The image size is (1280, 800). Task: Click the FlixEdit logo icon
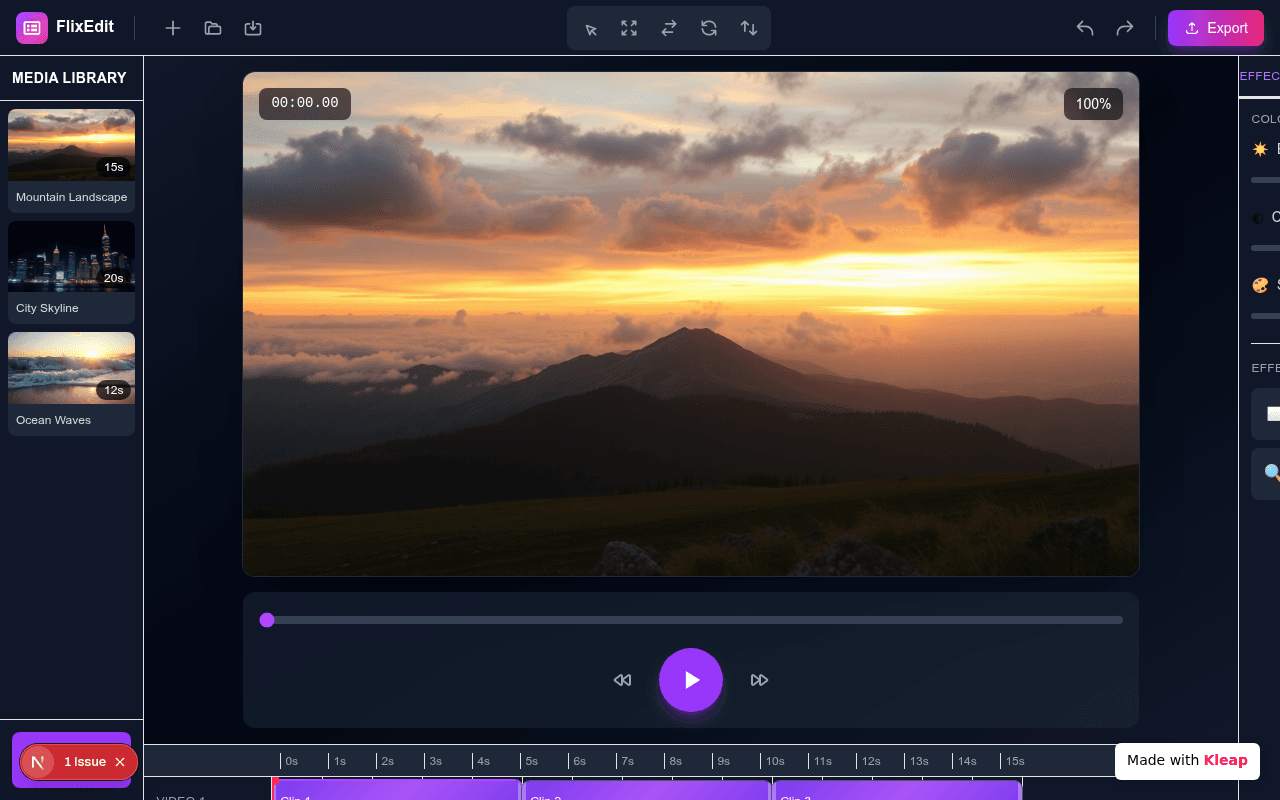tap(32, 28)
